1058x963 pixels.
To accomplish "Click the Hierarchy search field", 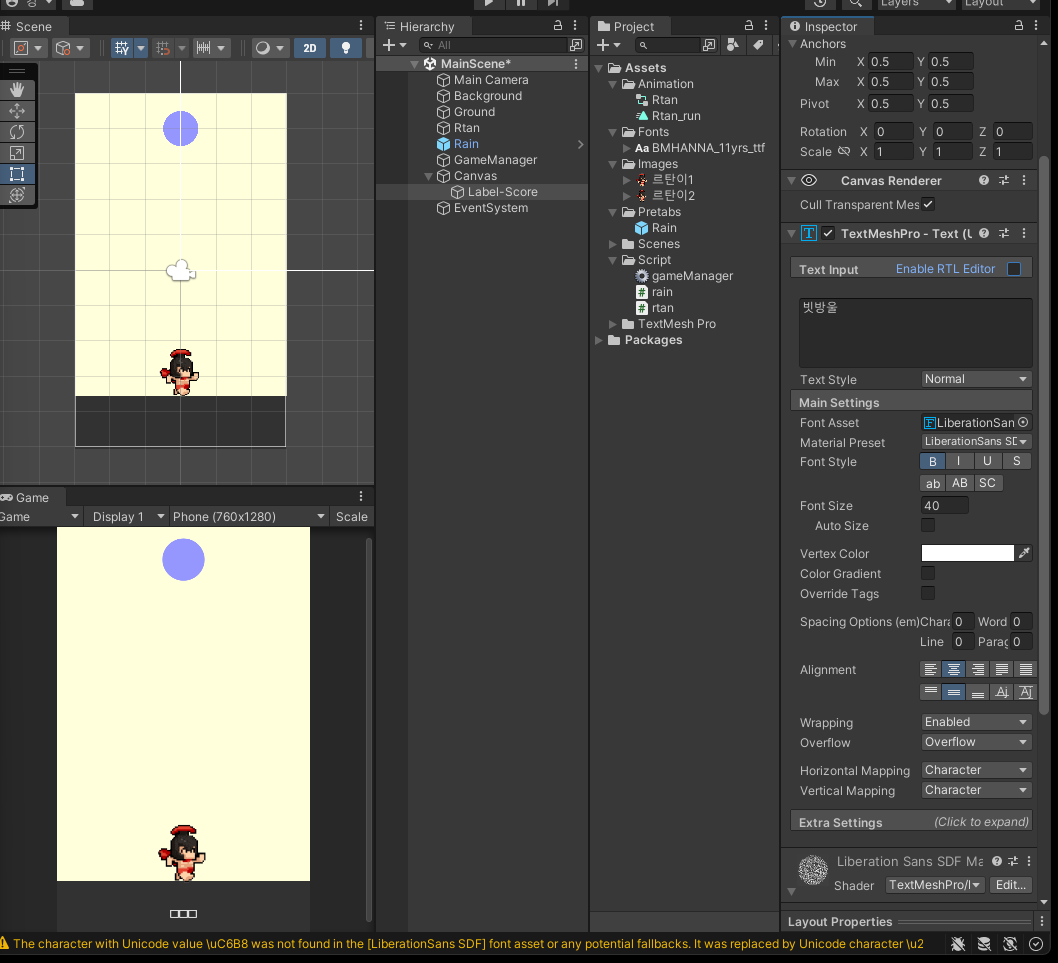I will click(493, 45).
